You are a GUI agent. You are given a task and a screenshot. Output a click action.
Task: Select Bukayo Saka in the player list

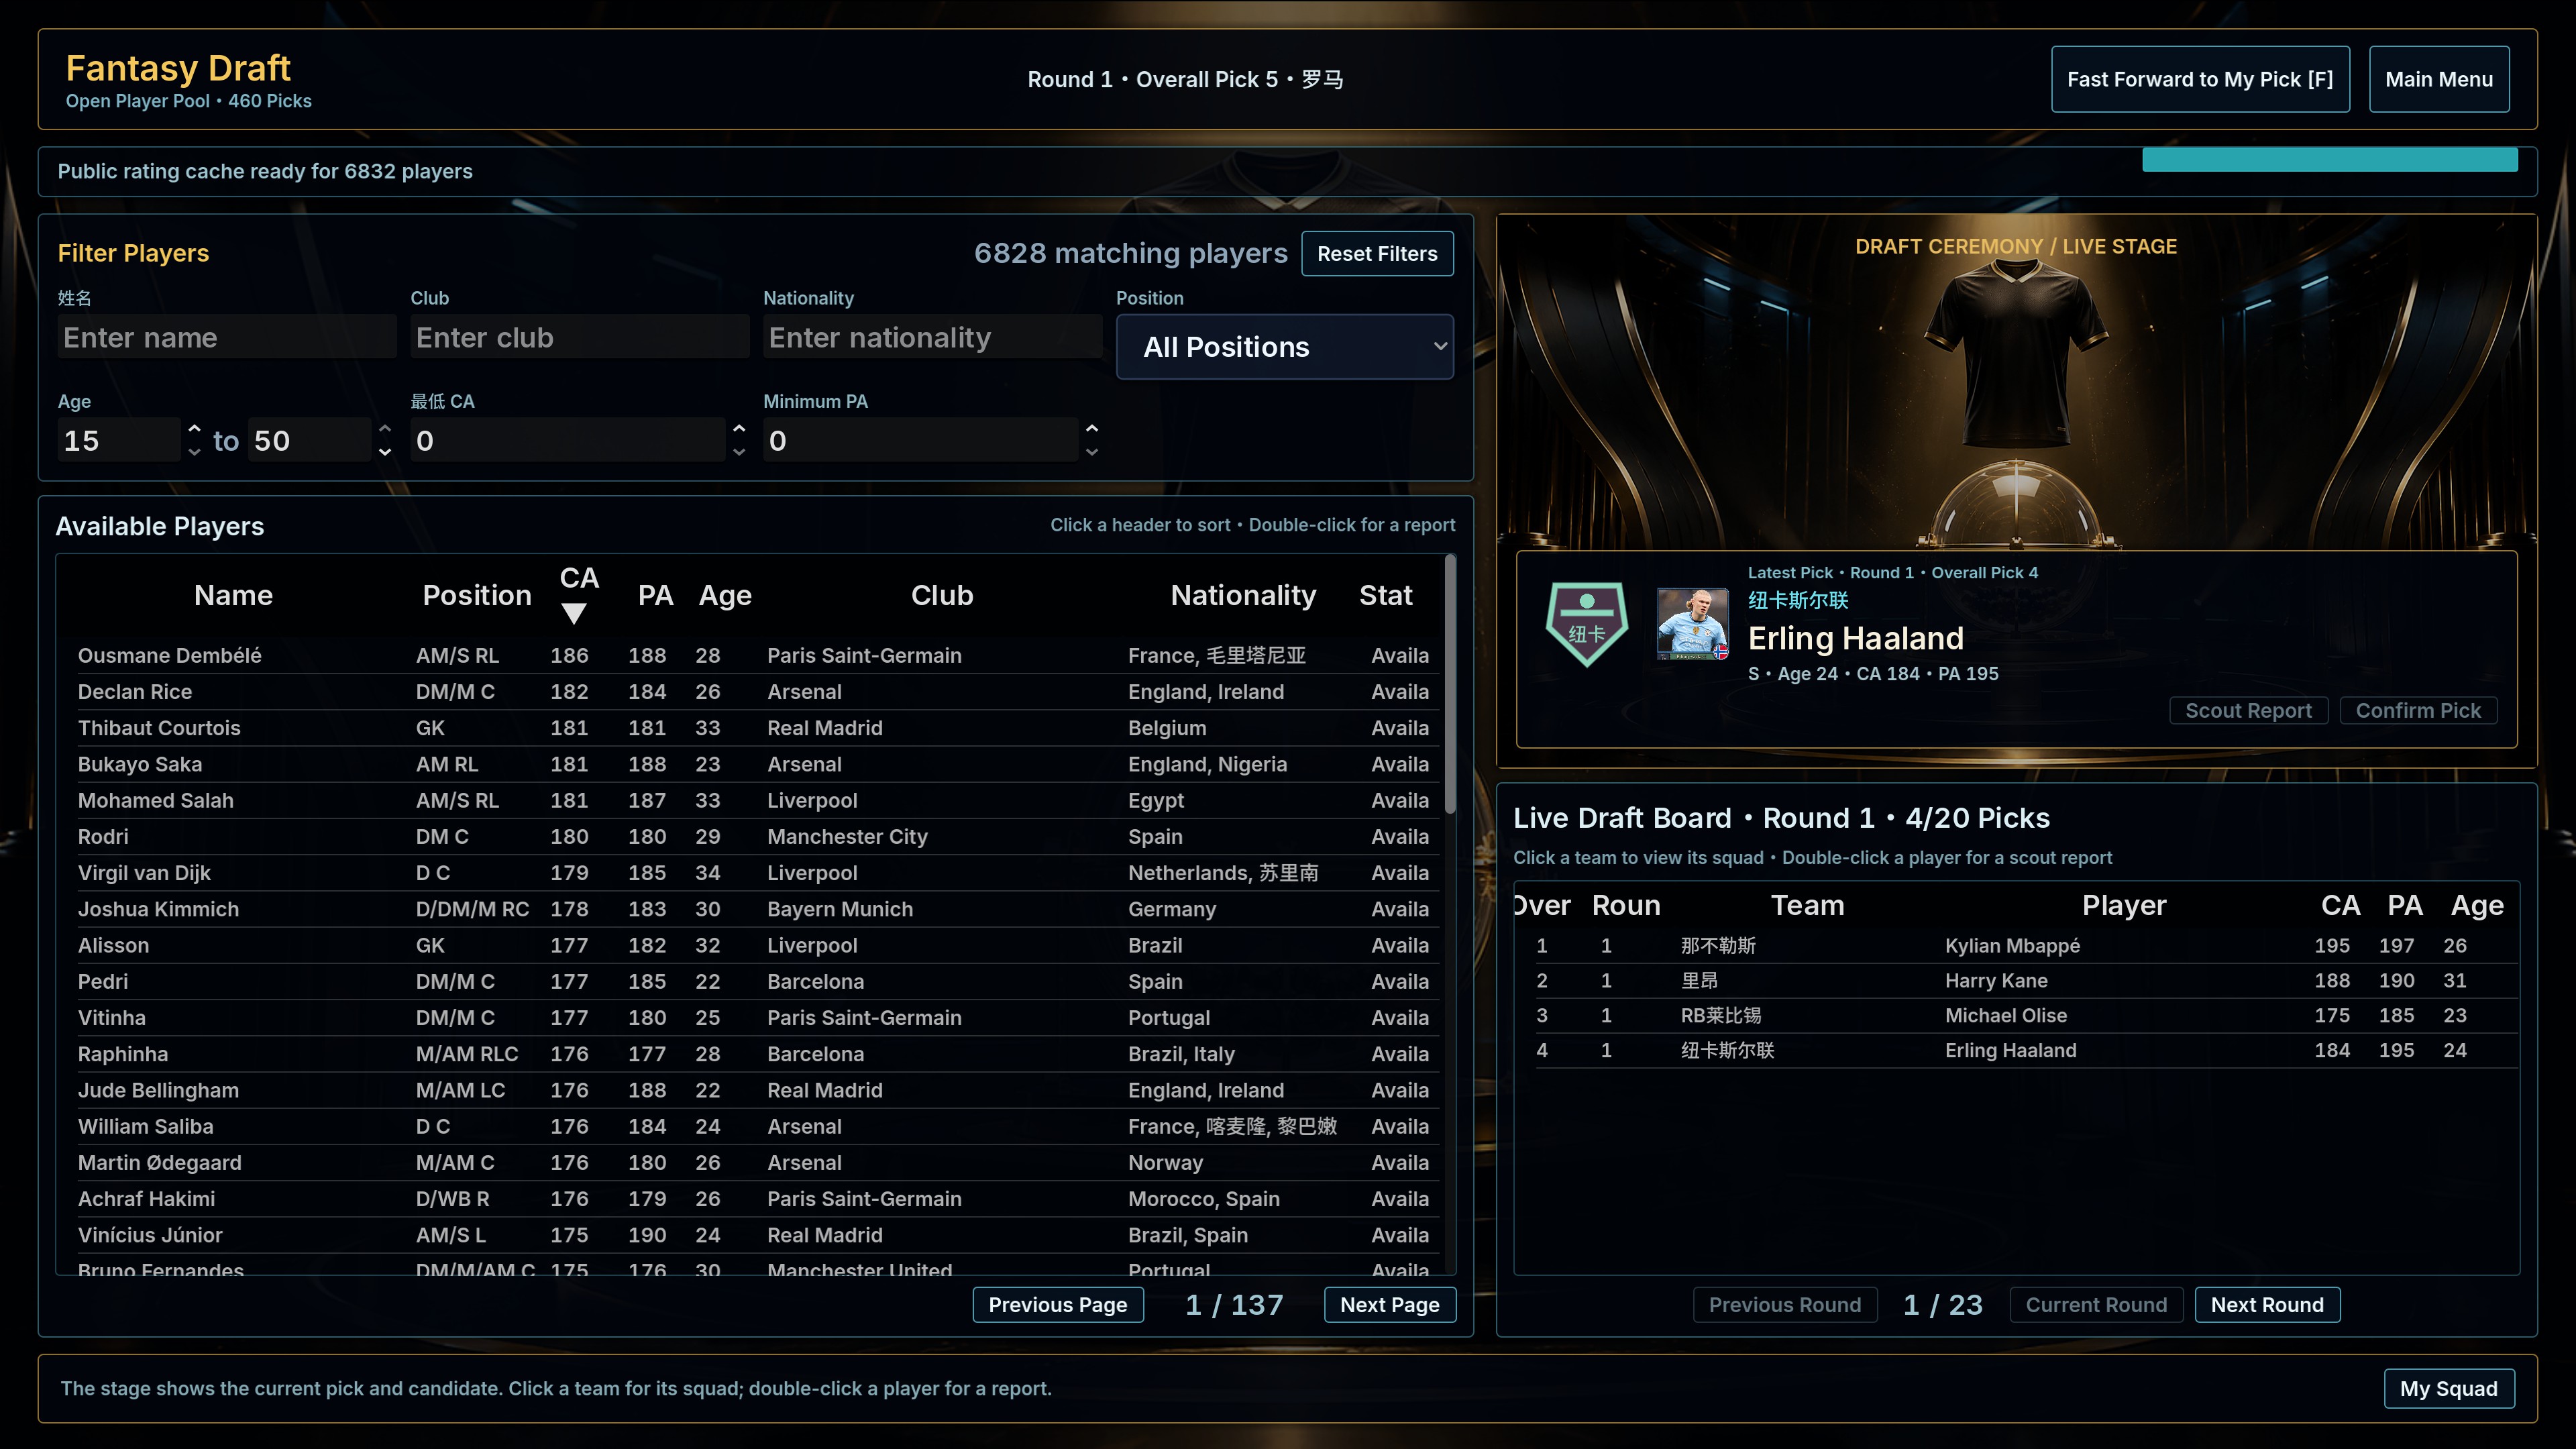click(758, 764)
